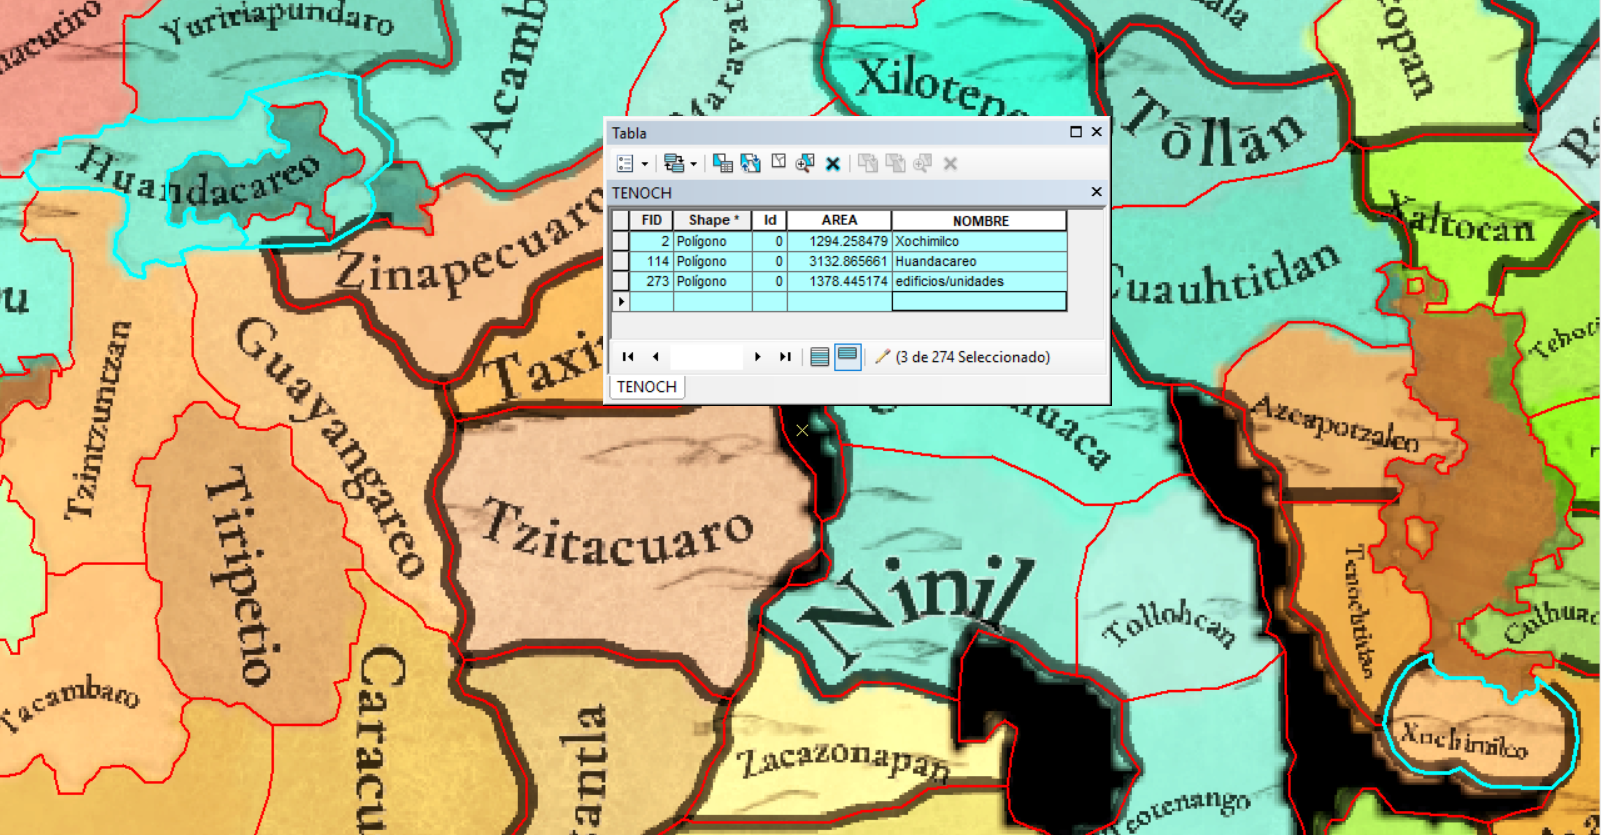Image resolution: width=1601 pixels, height=835 pixels.
Task: Click the selected count status text
Action: pyautogui.click(x=973, y=357)
